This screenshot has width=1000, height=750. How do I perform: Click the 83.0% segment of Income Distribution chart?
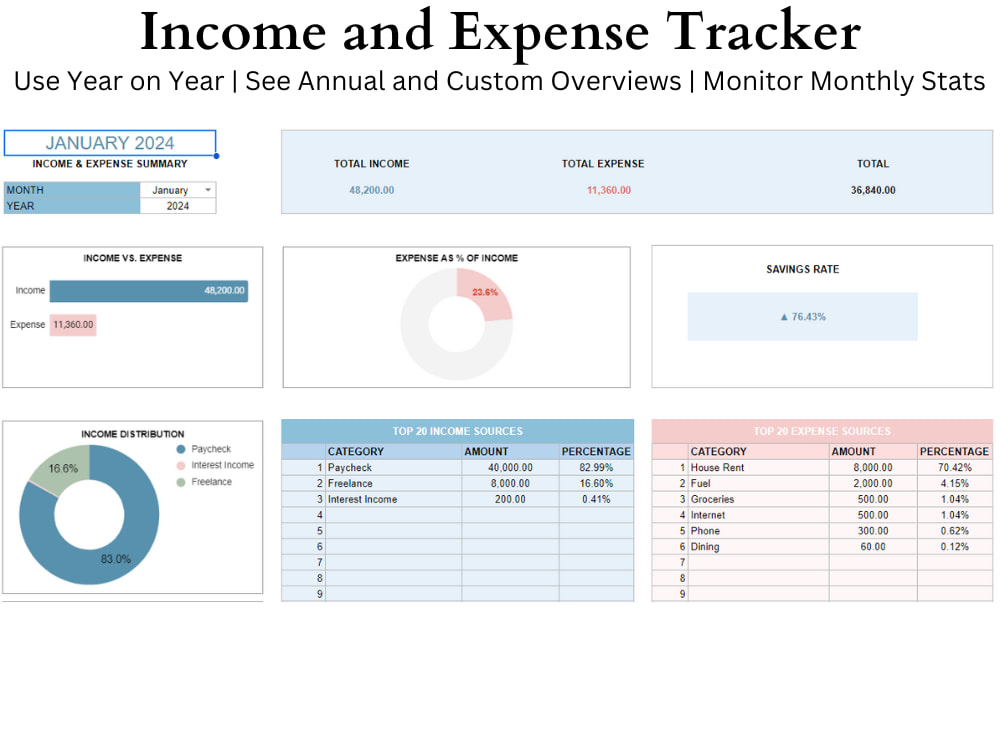click(x=115, y=559)
